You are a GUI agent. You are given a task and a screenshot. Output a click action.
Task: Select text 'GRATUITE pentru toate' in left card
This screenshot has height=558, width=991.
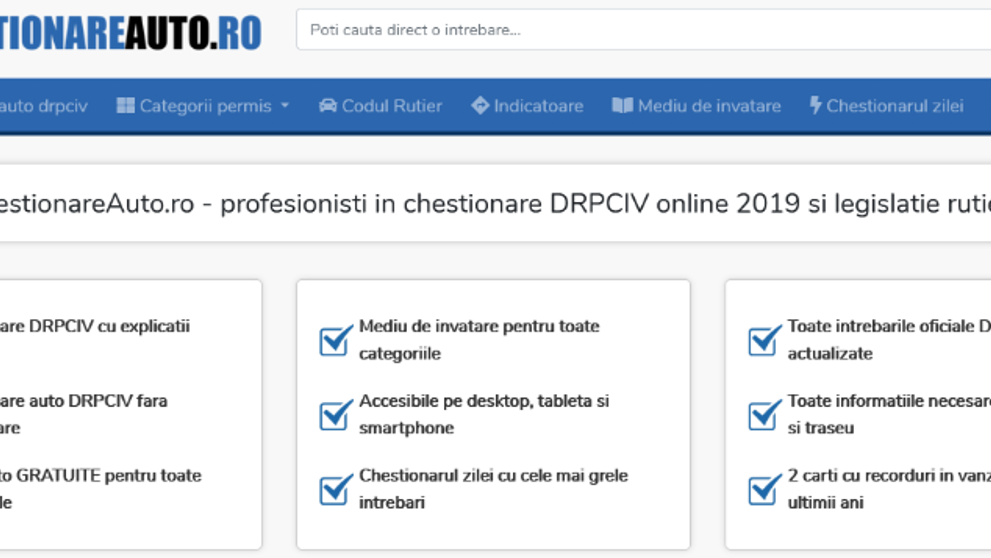[x=109, y=475]
